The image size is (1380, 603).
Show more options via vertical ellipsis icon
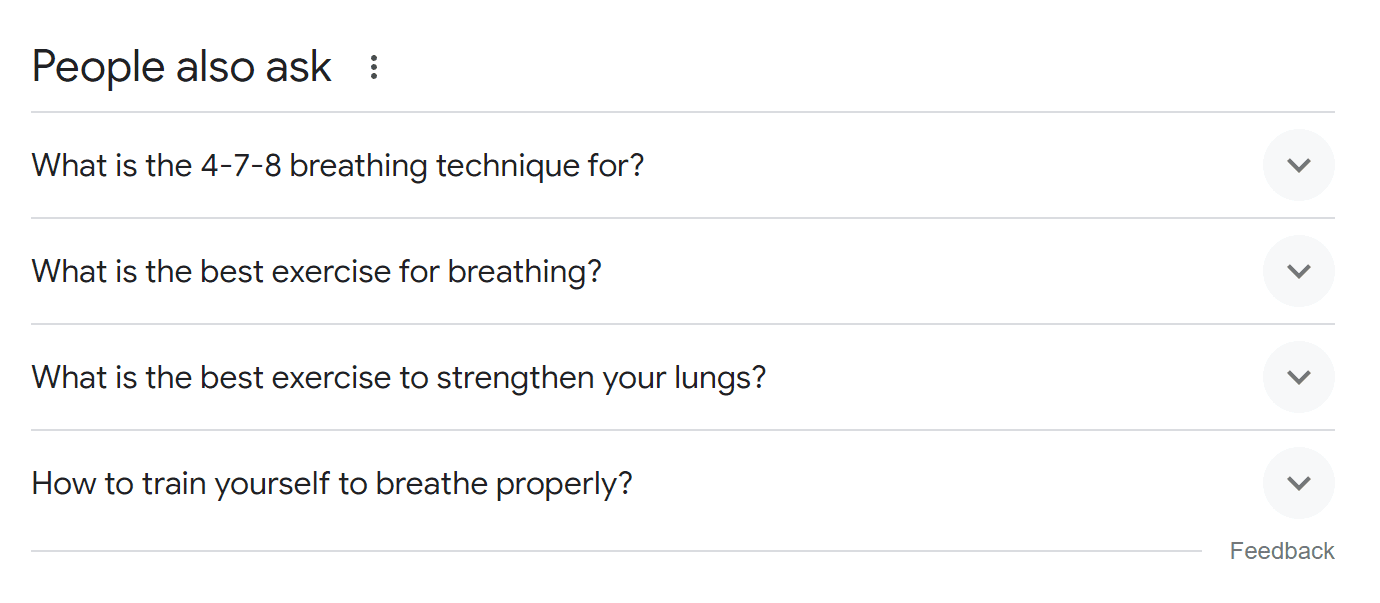pos(373,67)
